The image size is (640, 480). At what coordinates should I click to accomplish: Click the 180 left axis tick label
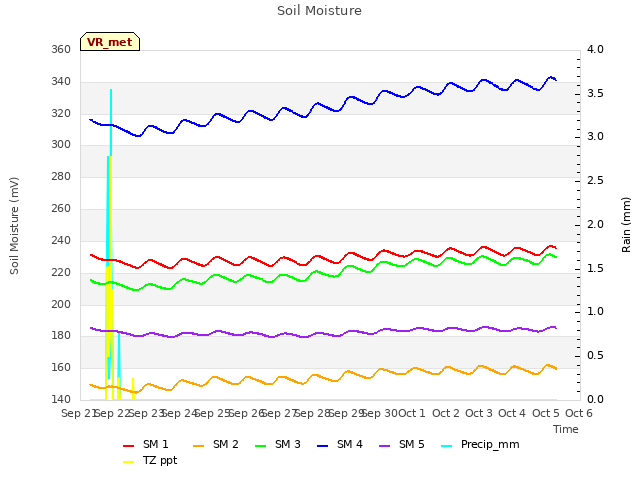click(x=61, y=336)
